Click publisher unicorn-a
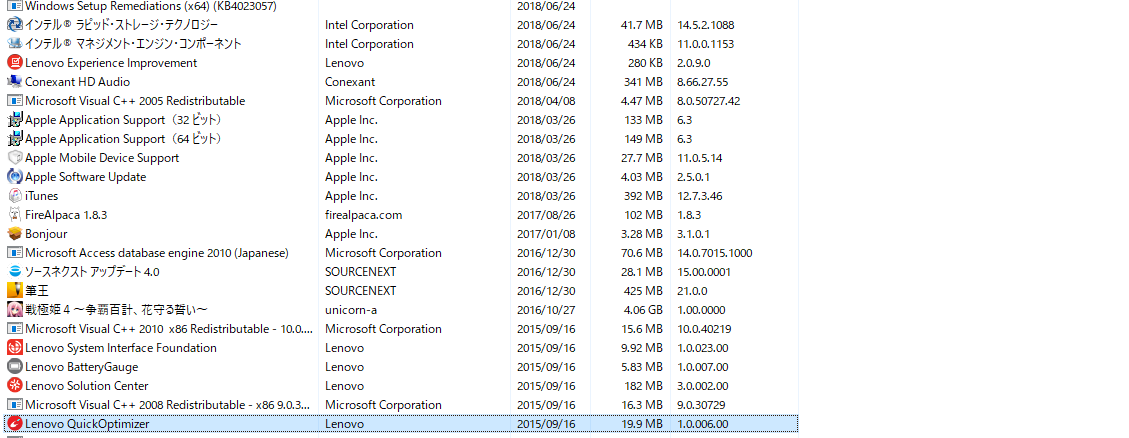 coord(351,310)
